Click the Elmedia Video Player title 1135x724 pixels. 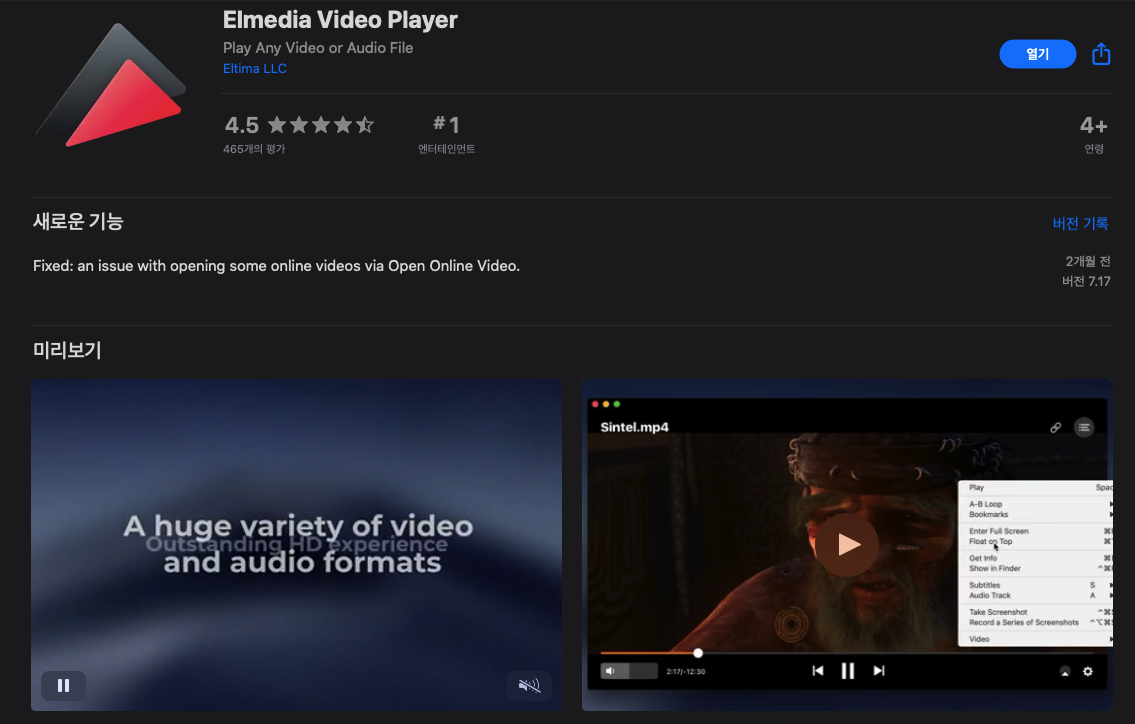click(x=340, y=20)
